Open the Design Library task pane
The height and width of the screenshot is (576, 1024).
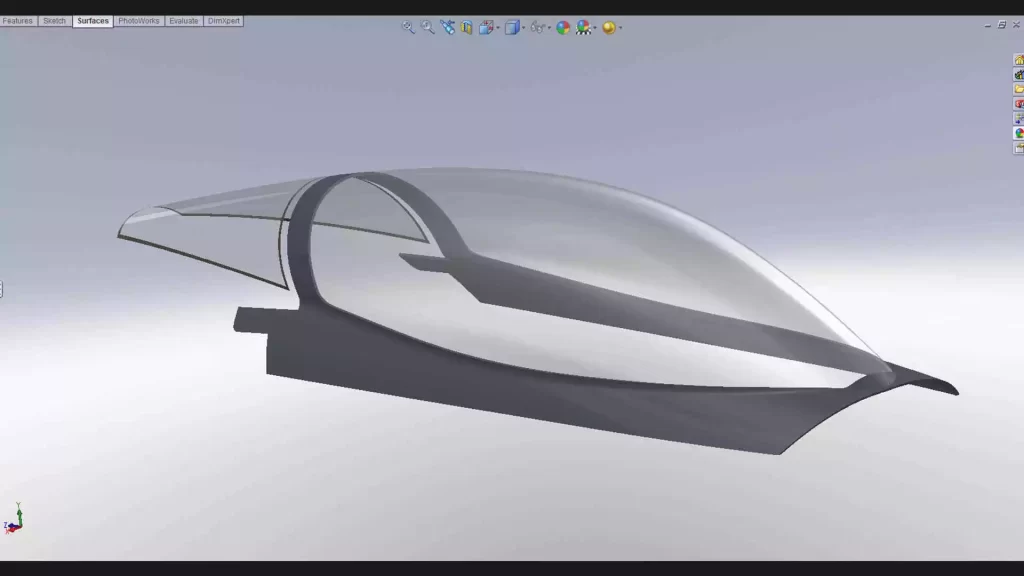(1019, 74)
